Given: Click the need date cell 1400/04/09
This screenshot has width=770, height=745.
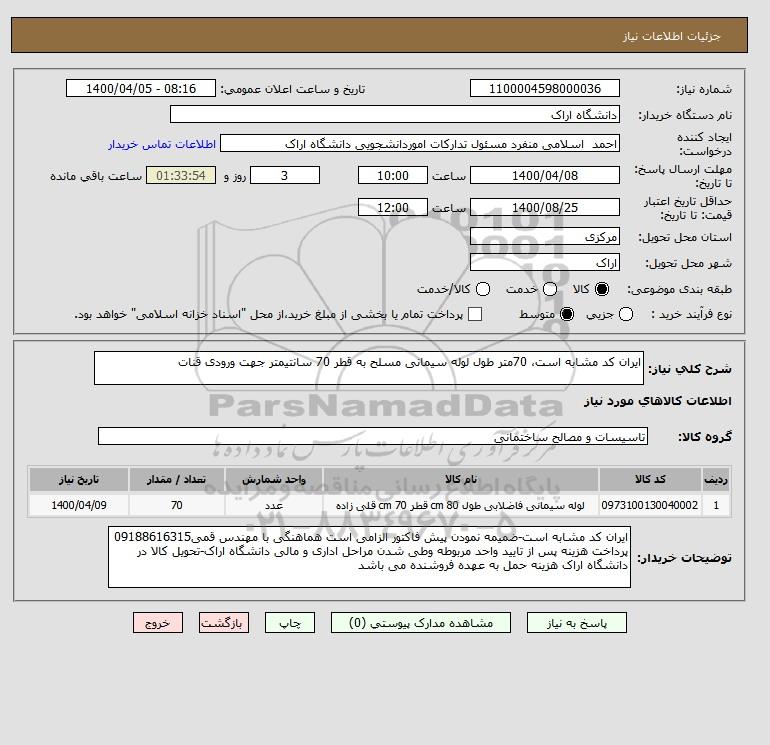Looking at the screenshot, I should point(79,505).
